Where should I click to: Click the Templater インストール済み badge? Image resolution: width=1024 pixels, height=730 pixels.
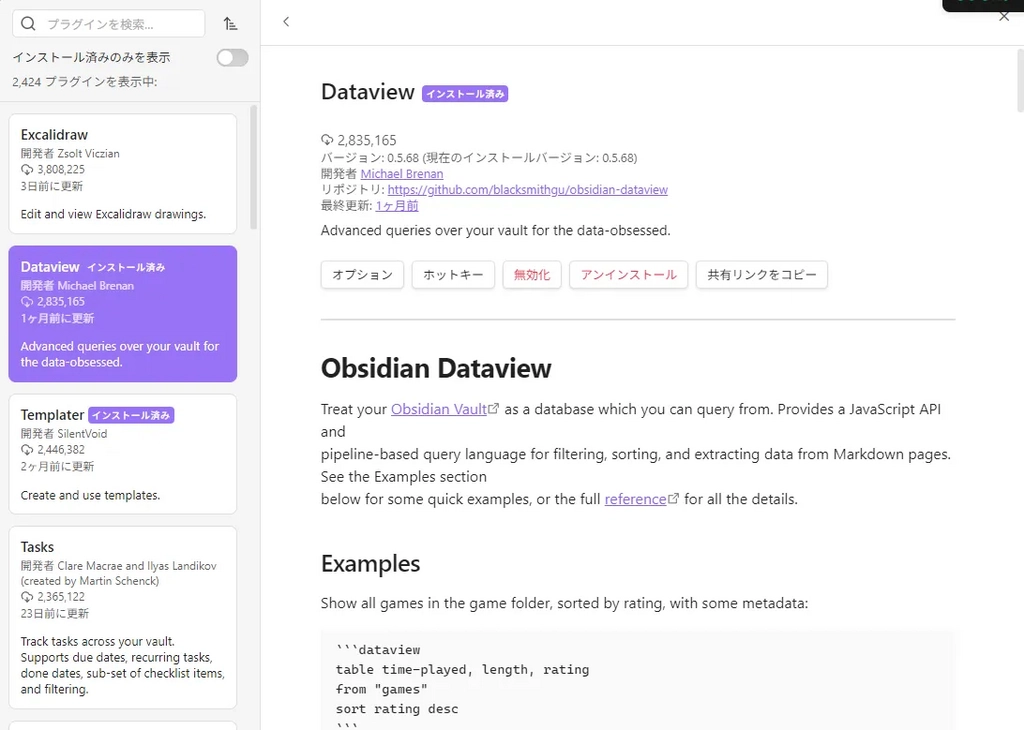click(131, 415)
